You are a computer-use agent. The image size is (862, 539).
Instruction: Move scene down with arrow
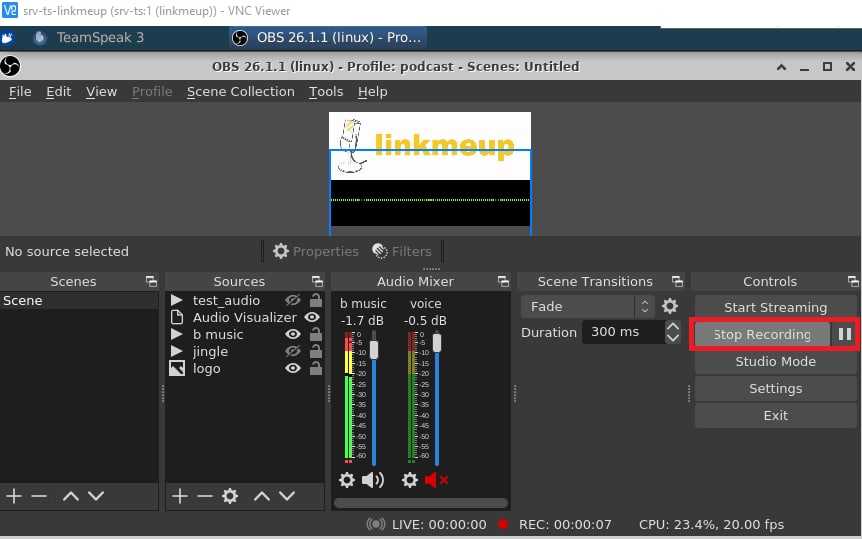tap(96, 496)
